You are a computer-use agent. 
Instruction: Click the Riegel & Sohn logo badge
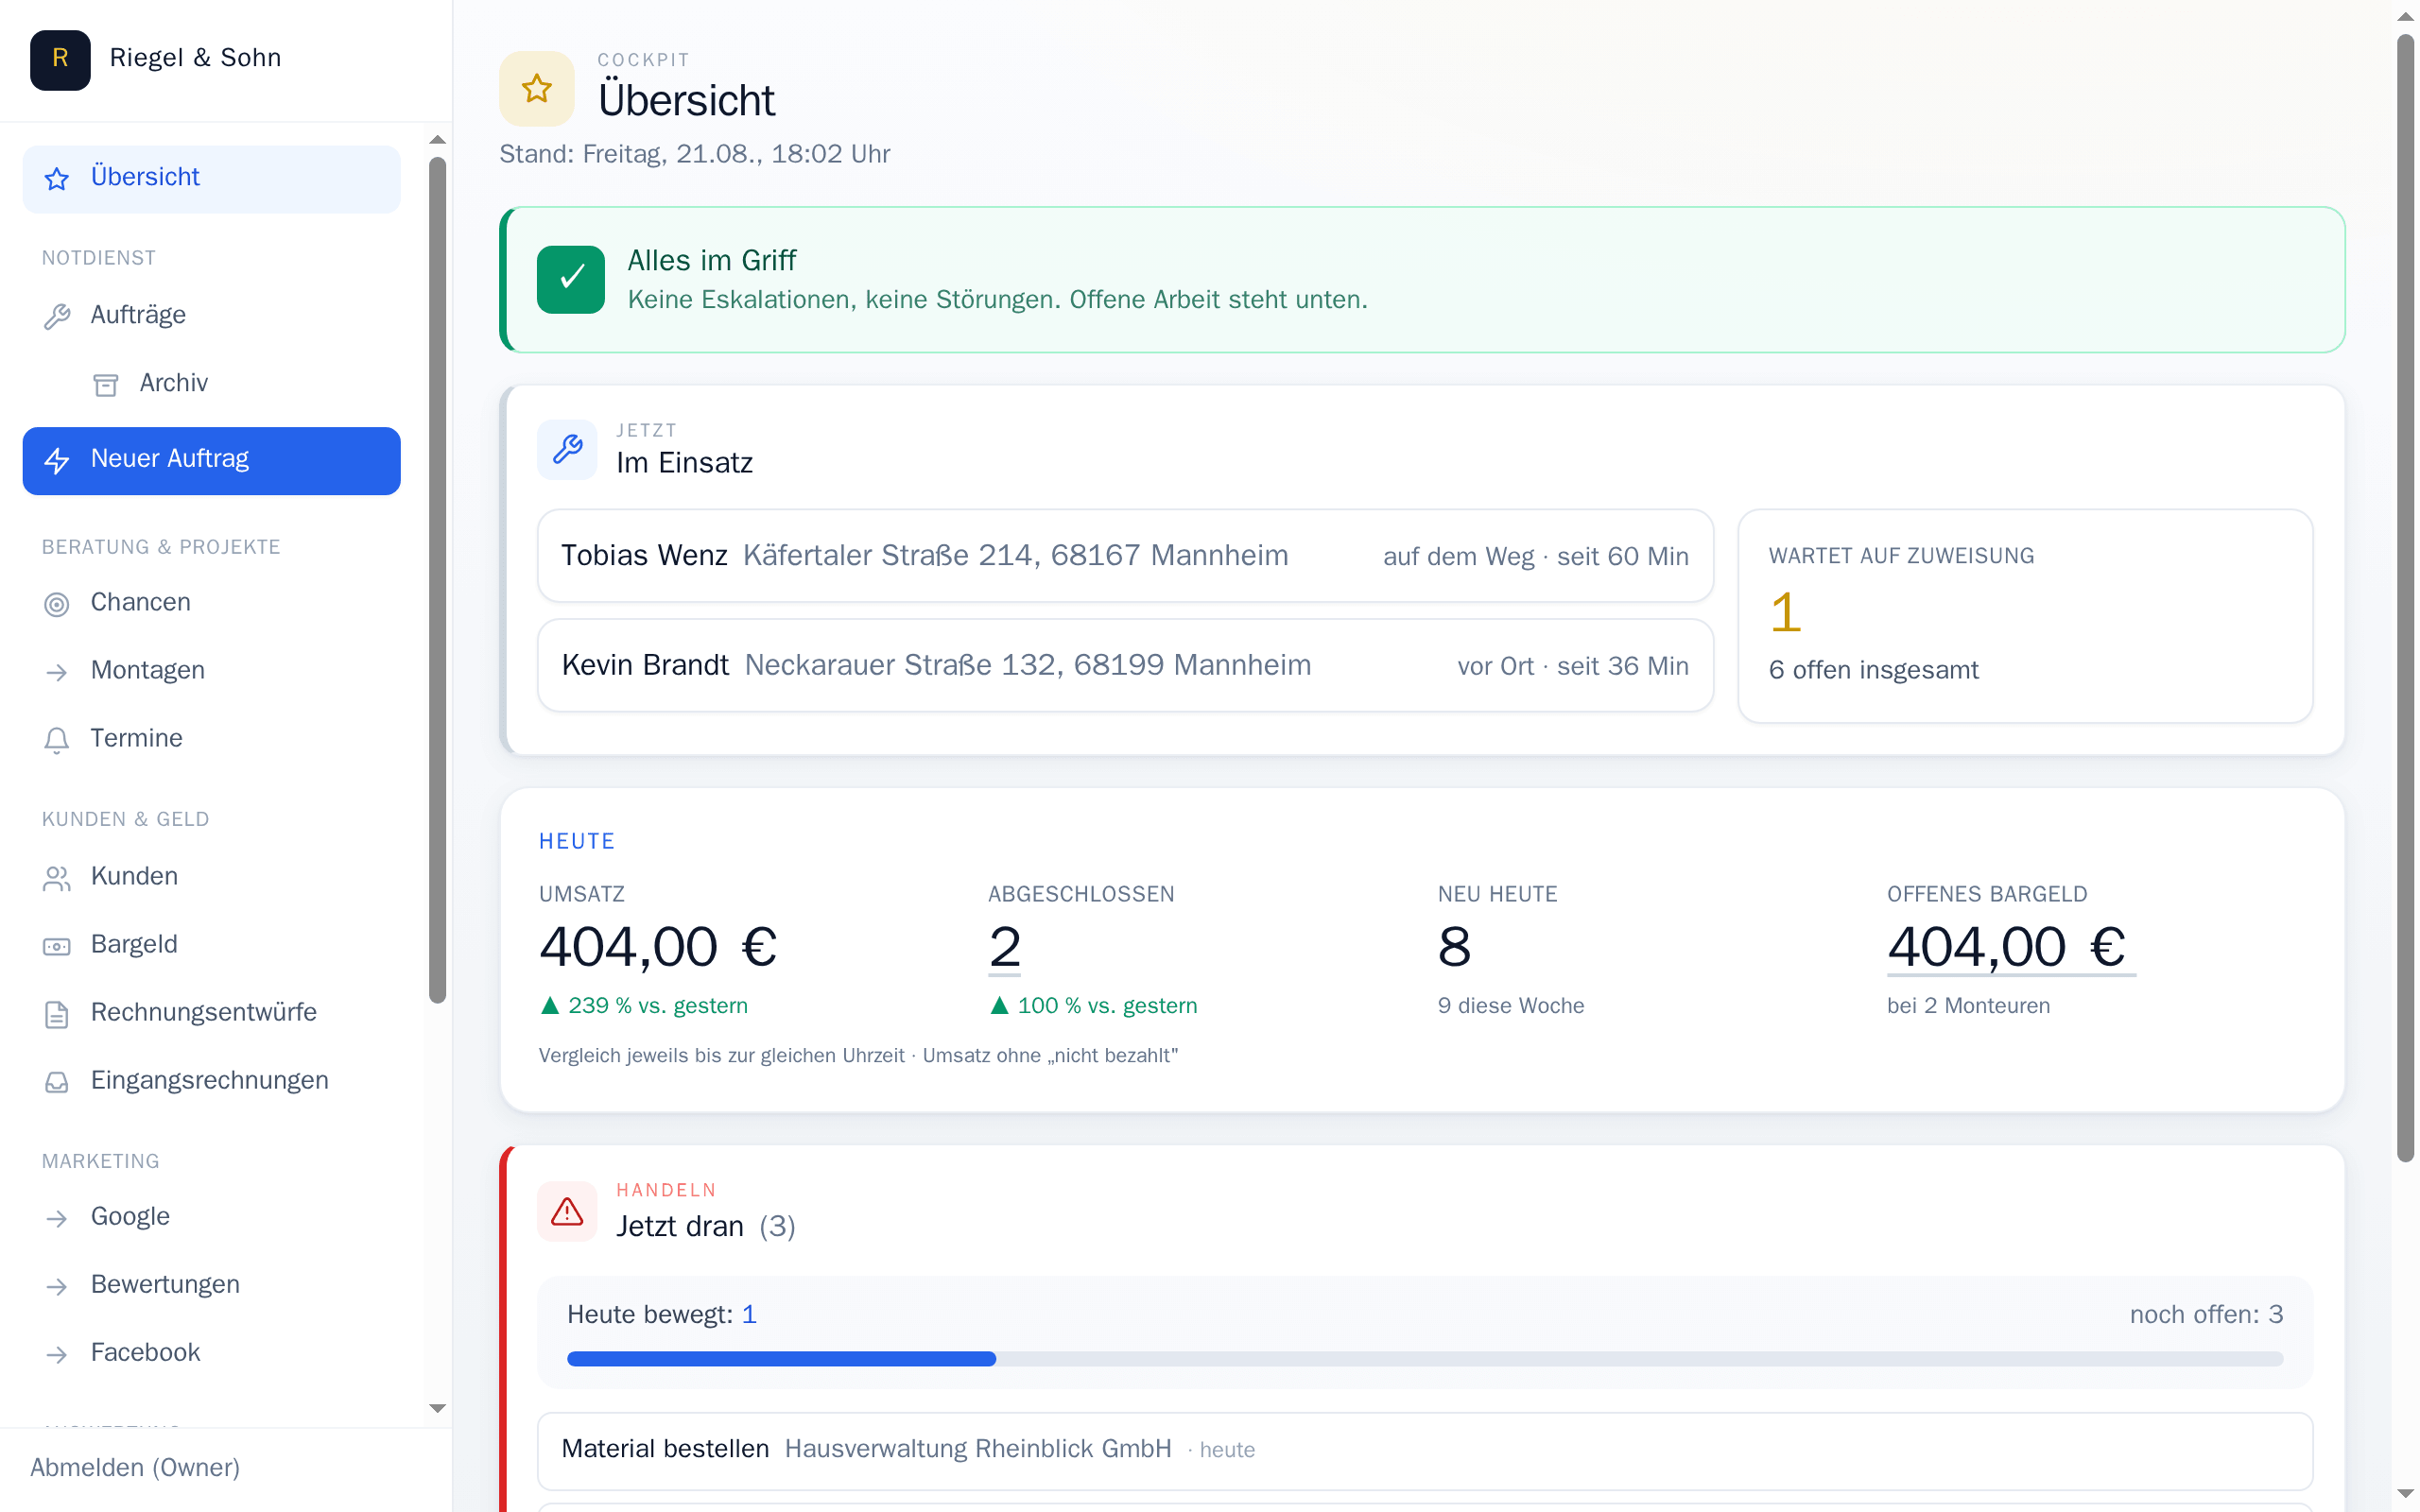(60, 59)
